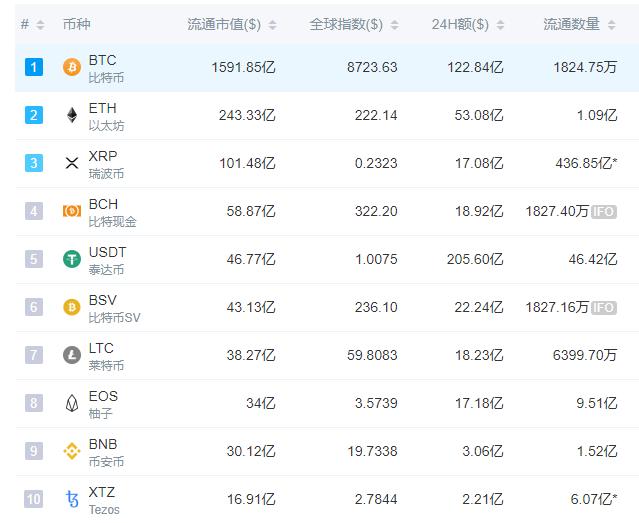Click LTC supply 6399.70万
This screenshot has width=639, height=523.
pos(585,355)
